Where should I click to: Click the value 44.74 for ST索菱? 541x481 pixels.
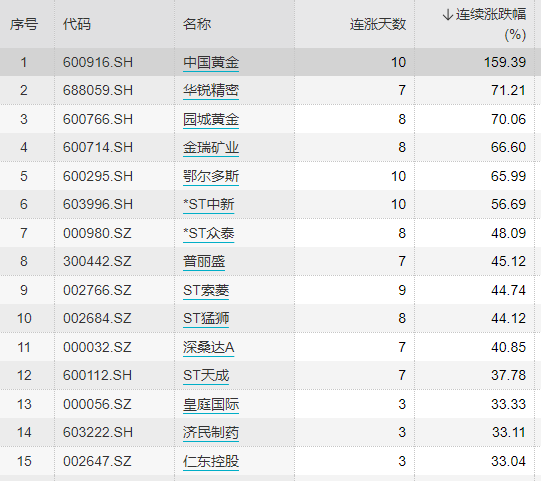tap(508, 290)
